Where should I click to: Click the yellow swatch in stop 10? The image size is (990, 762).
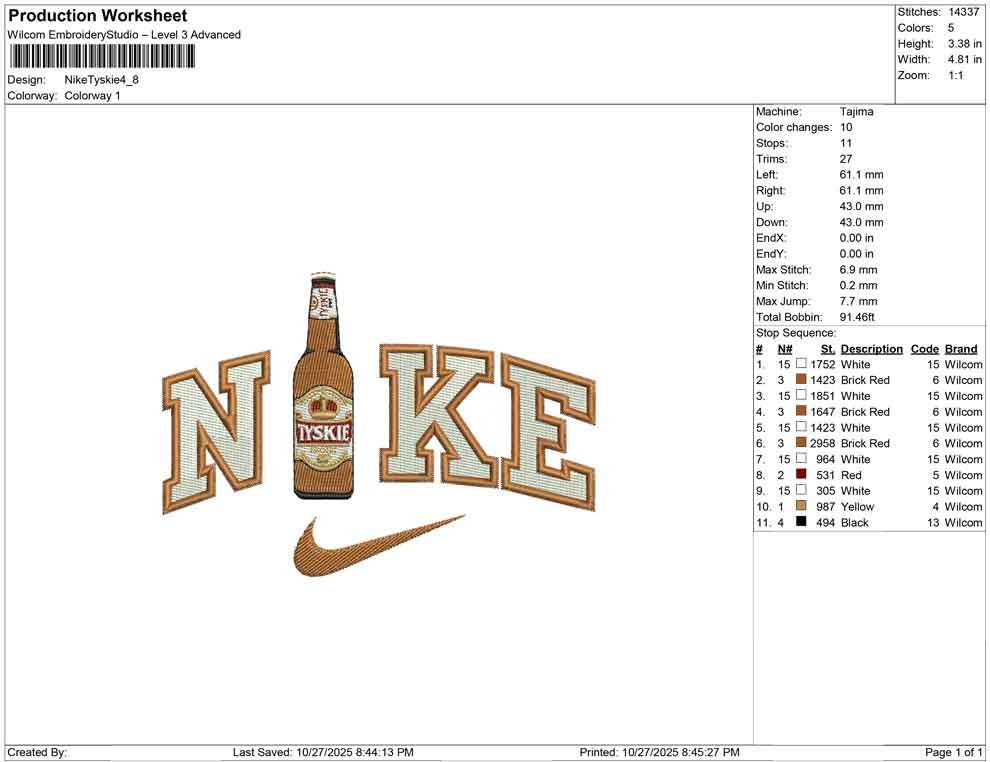tap(801, 506)
